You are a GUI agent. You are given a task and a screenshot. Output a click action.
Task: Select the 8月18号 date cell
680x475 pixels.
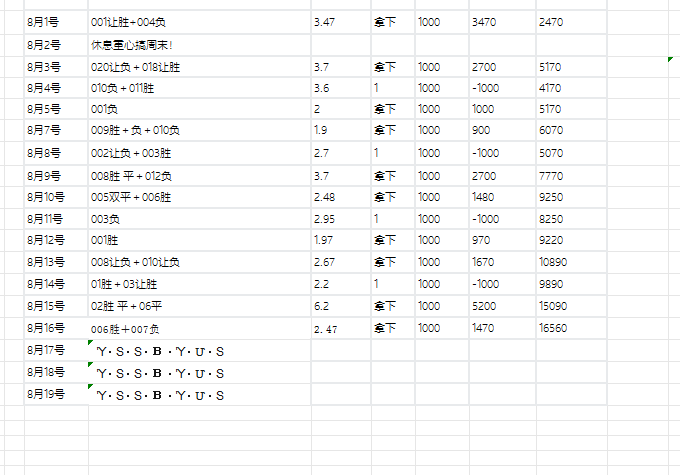point(46,372)
